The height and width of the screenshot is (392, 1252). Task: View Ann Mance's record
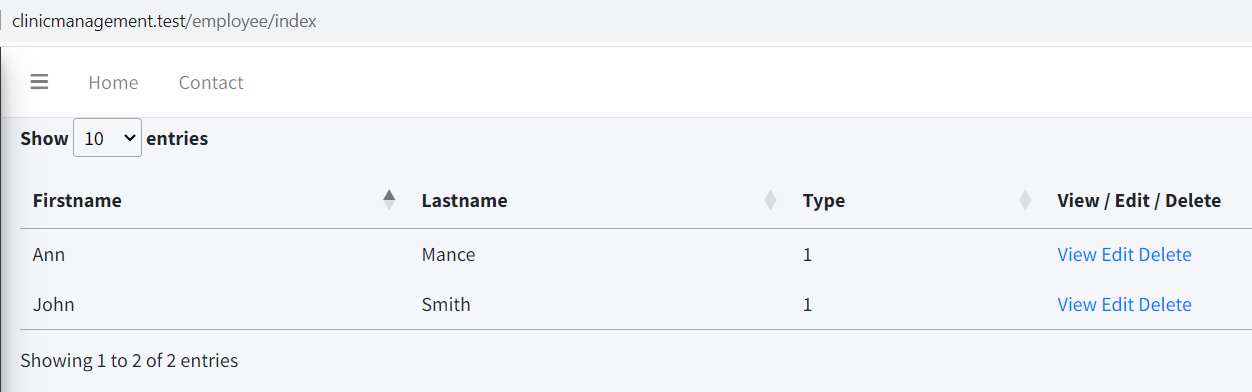(1077, 255)
